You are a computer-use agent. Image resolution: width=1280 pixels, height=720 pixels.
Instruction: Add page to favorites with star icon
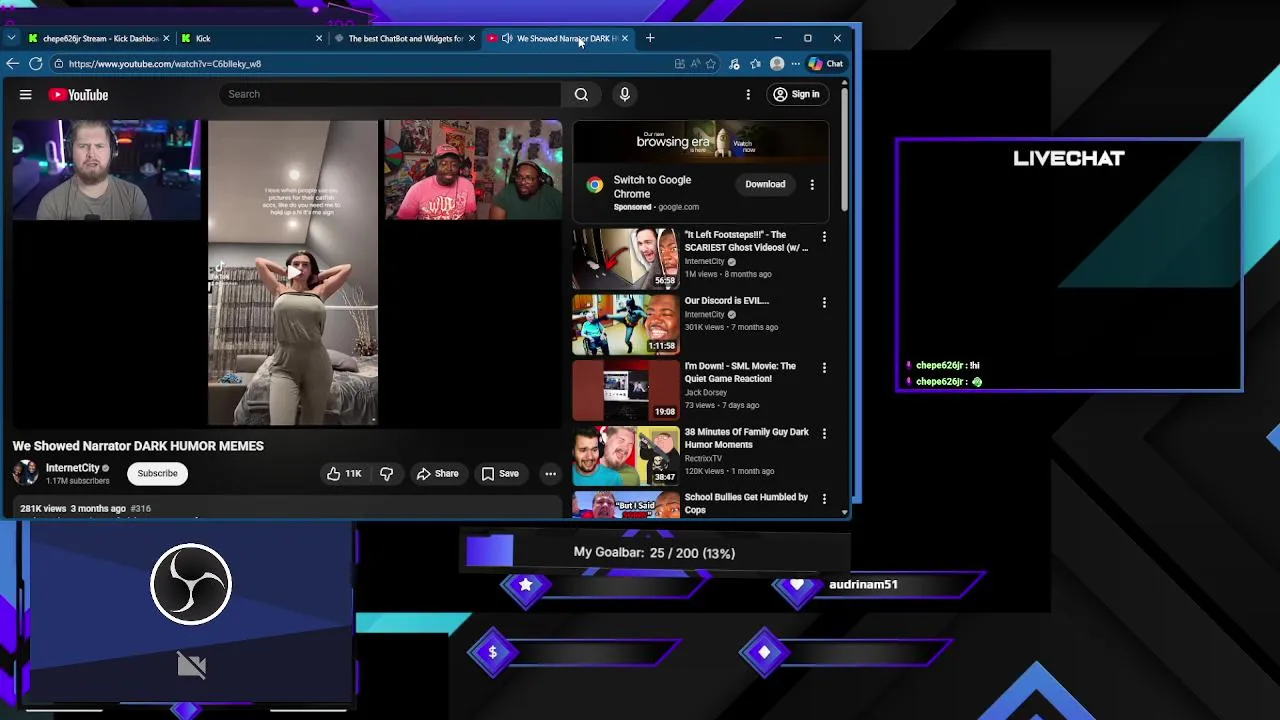click(711, 63)
